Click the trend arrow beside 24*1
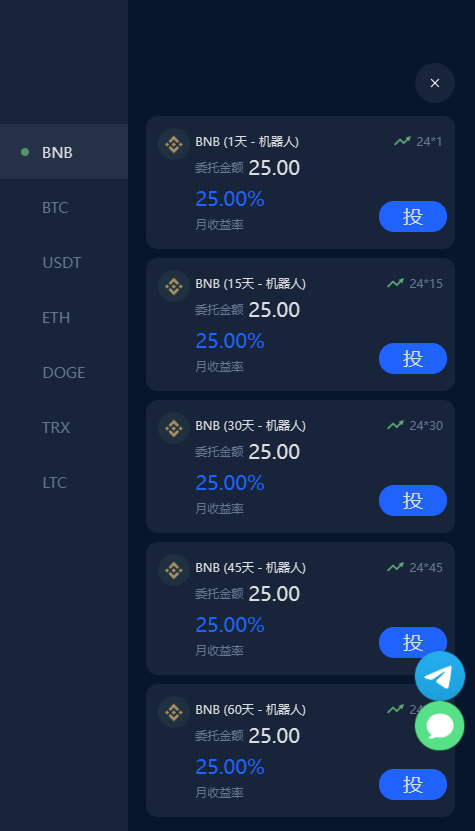 tap(402, 142)
